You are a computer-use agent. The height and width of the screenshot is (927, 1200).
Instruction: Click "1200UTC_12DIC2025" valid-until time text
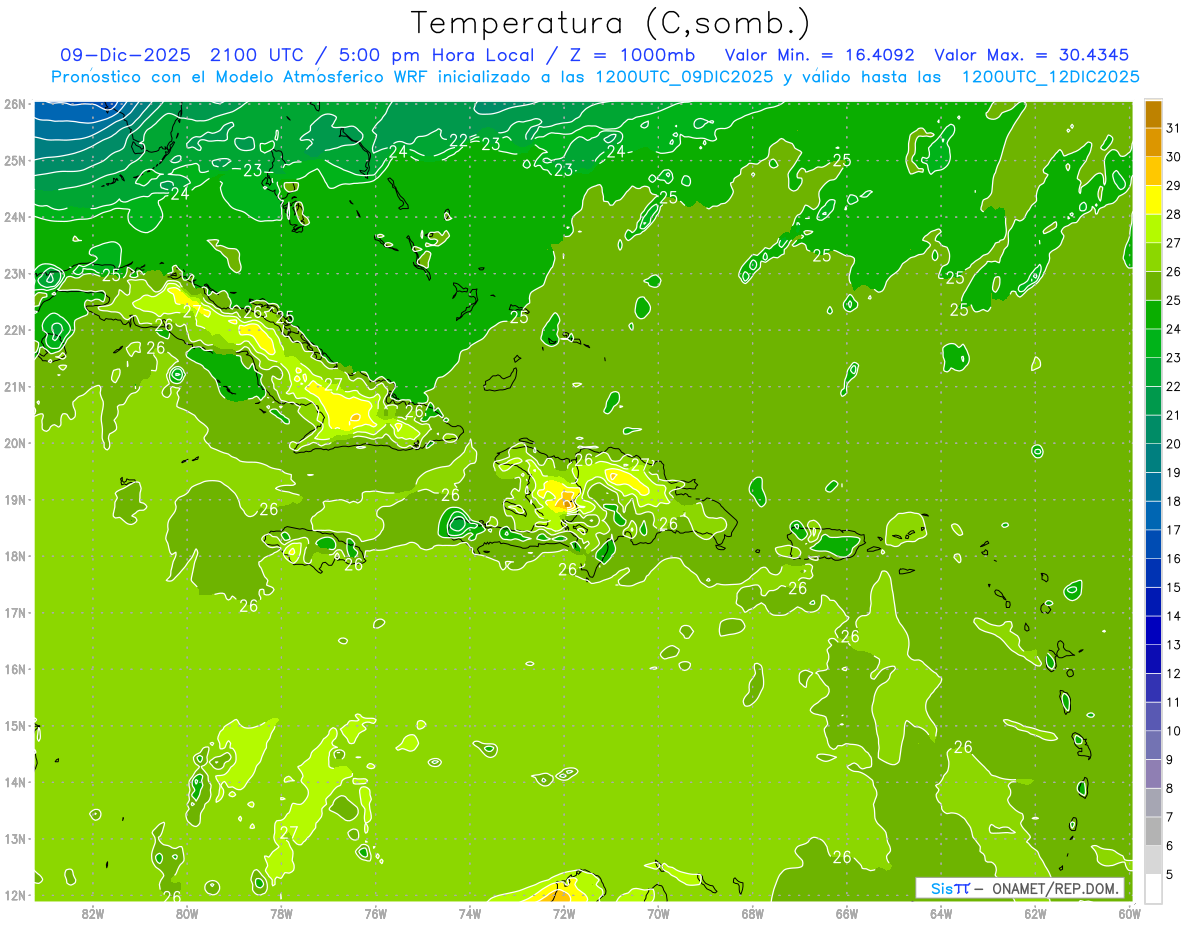pos(1050,77)
